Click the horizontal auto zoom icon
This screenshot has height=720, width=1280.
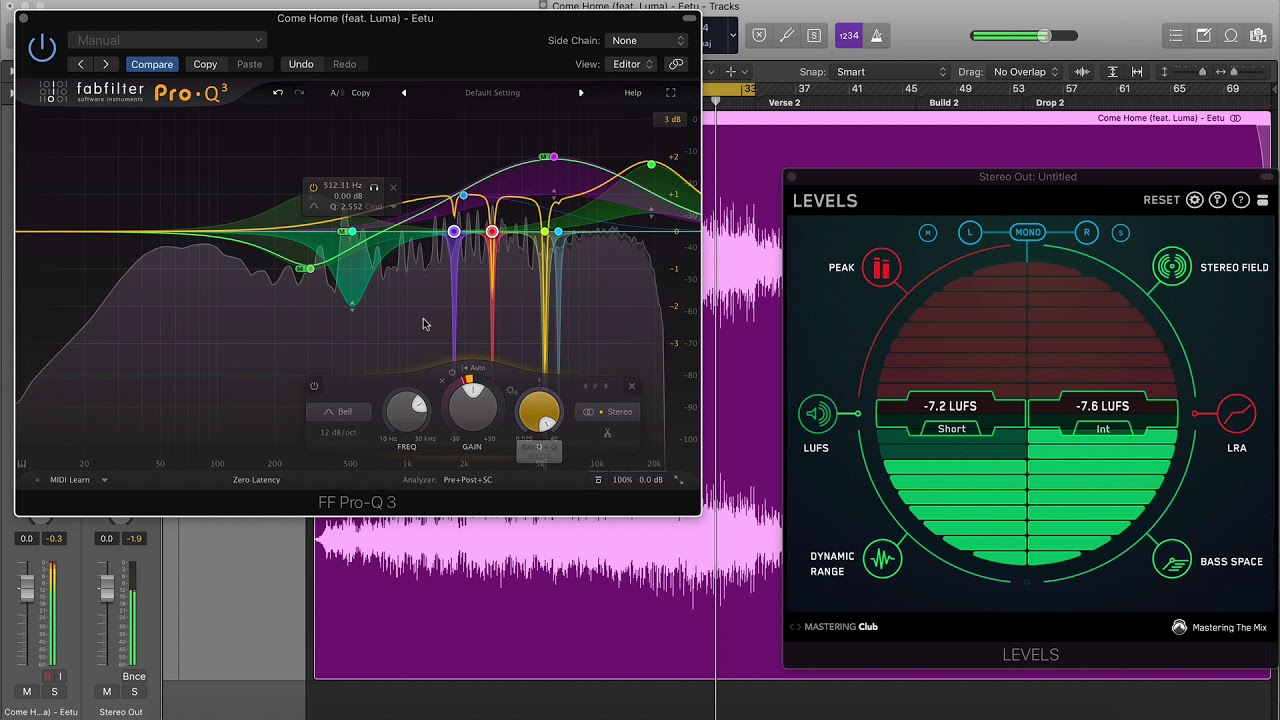[1137, 72]
